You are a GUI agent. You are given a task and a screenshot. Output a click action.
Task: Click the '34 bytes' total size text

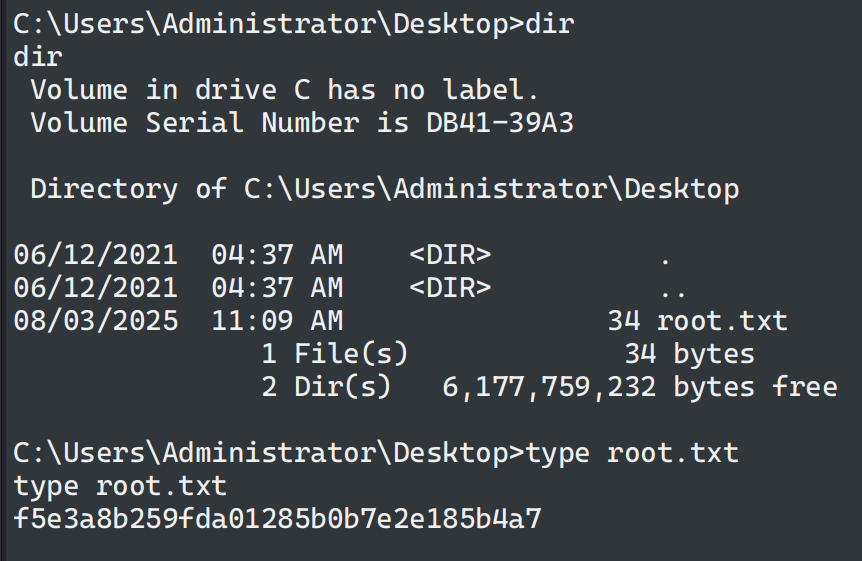[689, 354]
